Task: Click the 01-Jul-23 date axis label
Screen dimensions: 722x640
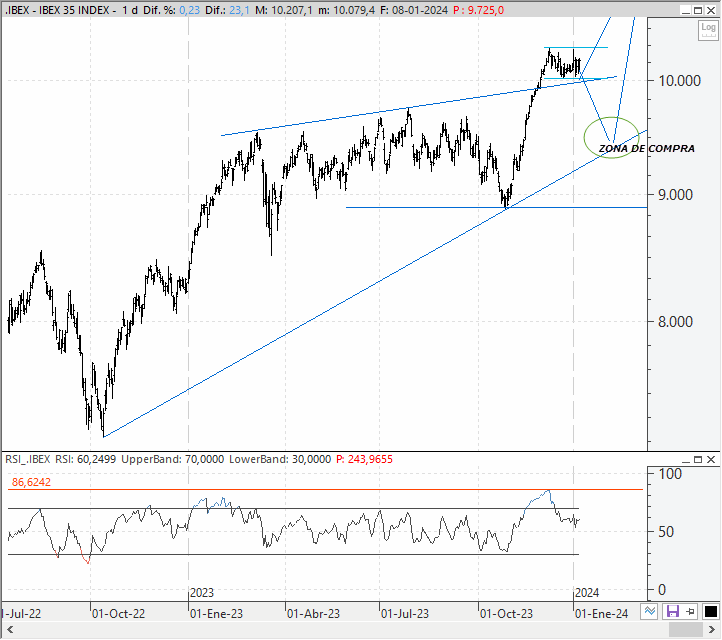Action: (405, 614)
